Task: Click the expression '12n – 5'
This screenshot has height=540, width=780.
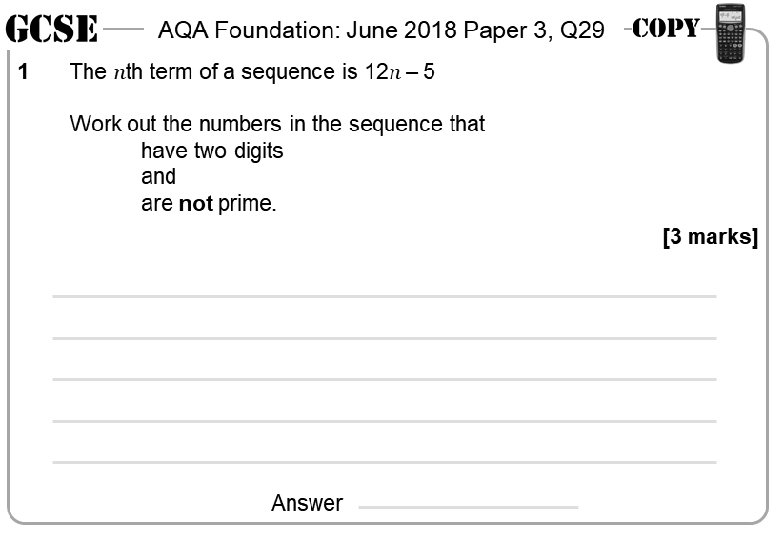Action: click(400, 72)
